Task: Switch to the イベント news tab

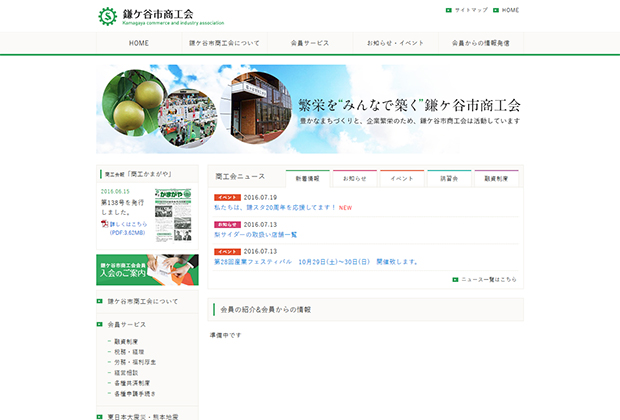Action: tap(402, 178)
